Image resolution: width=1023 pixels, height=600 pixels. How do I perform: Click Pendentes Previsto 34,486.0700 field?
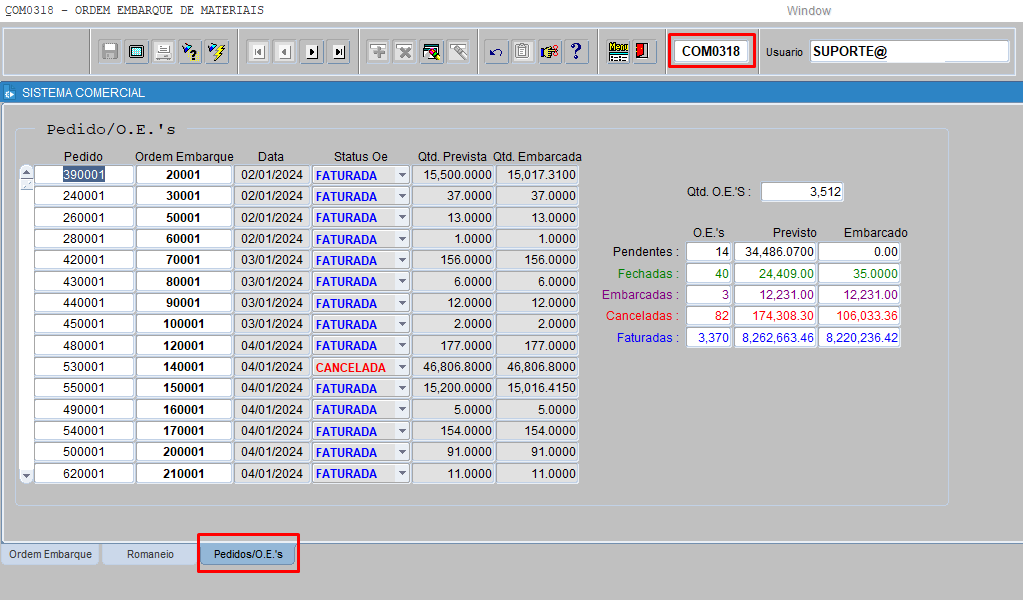tap(775, 252)
